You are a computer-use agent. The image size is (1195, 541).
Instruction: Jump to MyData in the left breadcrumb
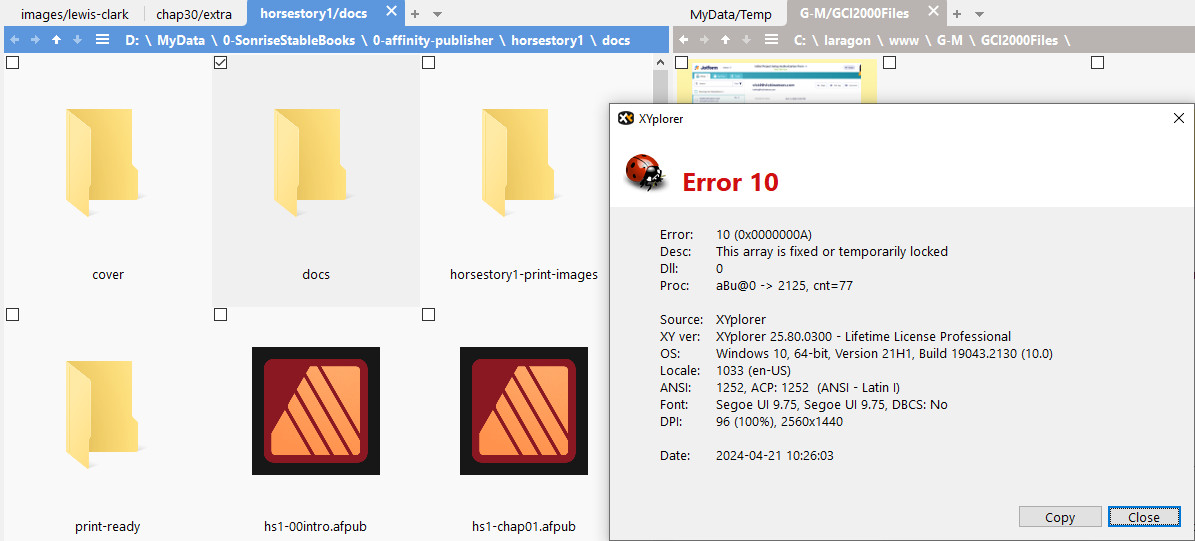[181, 40]
